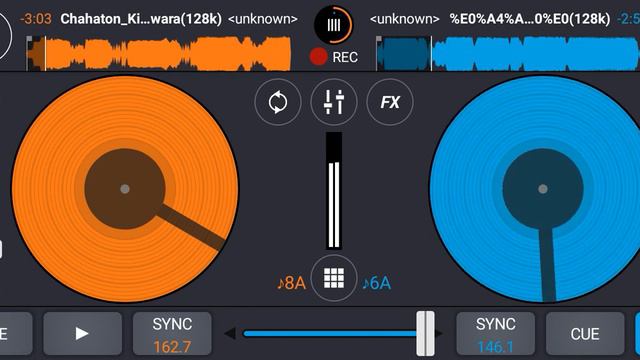Sync the left deck at 162.7 BPM
This screenshot has height=360, width=640.
coord(172,333)
